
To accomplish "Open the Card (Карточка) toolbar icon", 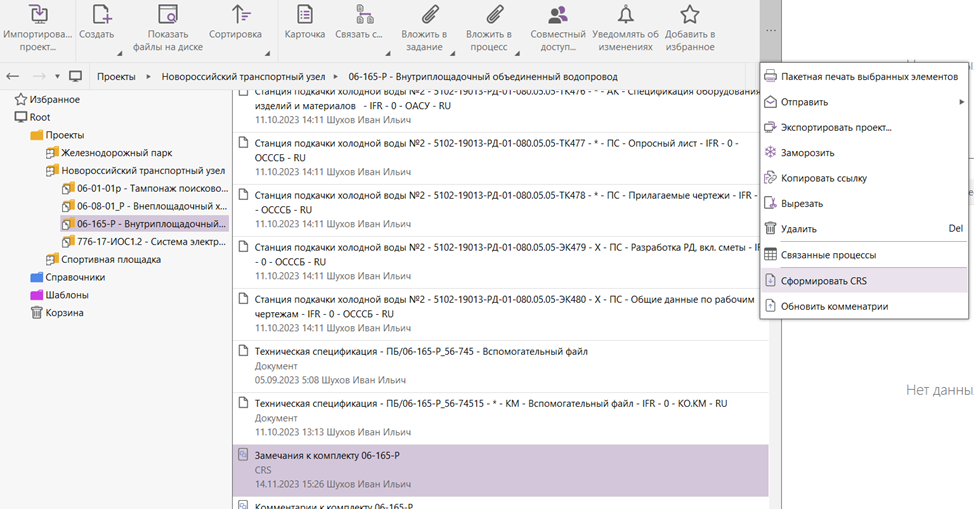I will [x=304, y=15].
